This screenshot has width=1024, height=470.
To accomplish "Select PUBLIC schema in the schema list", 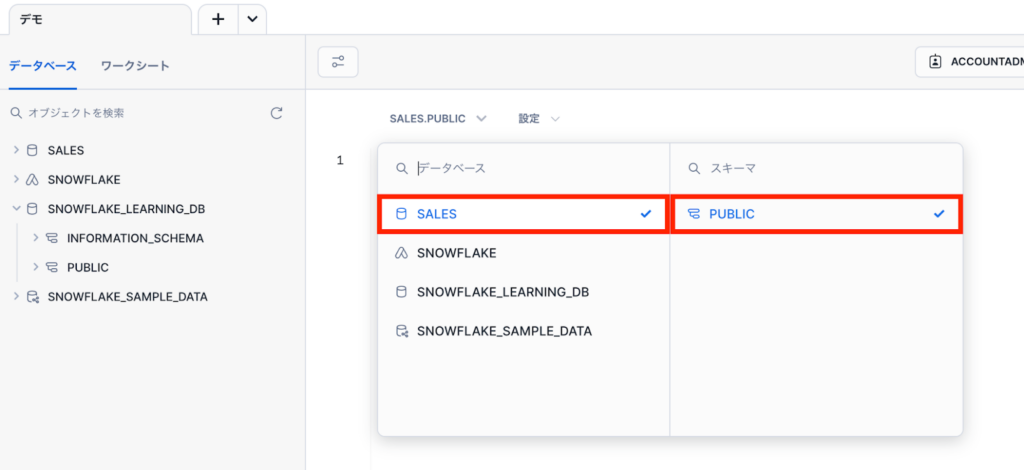I will (x=816, y=214).
